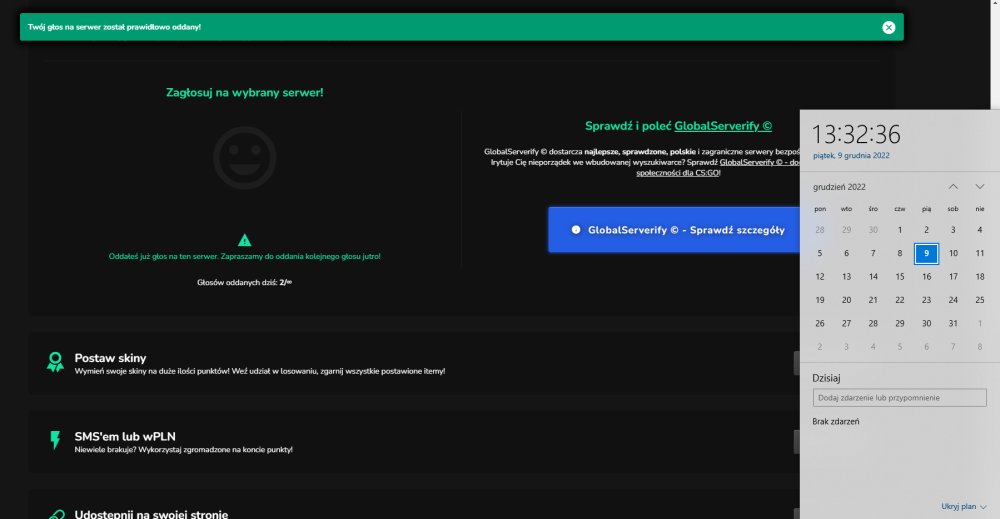Click the grudzień 2022 month header
This screenshot has height=519, width=1000.
tap(839, 187)
